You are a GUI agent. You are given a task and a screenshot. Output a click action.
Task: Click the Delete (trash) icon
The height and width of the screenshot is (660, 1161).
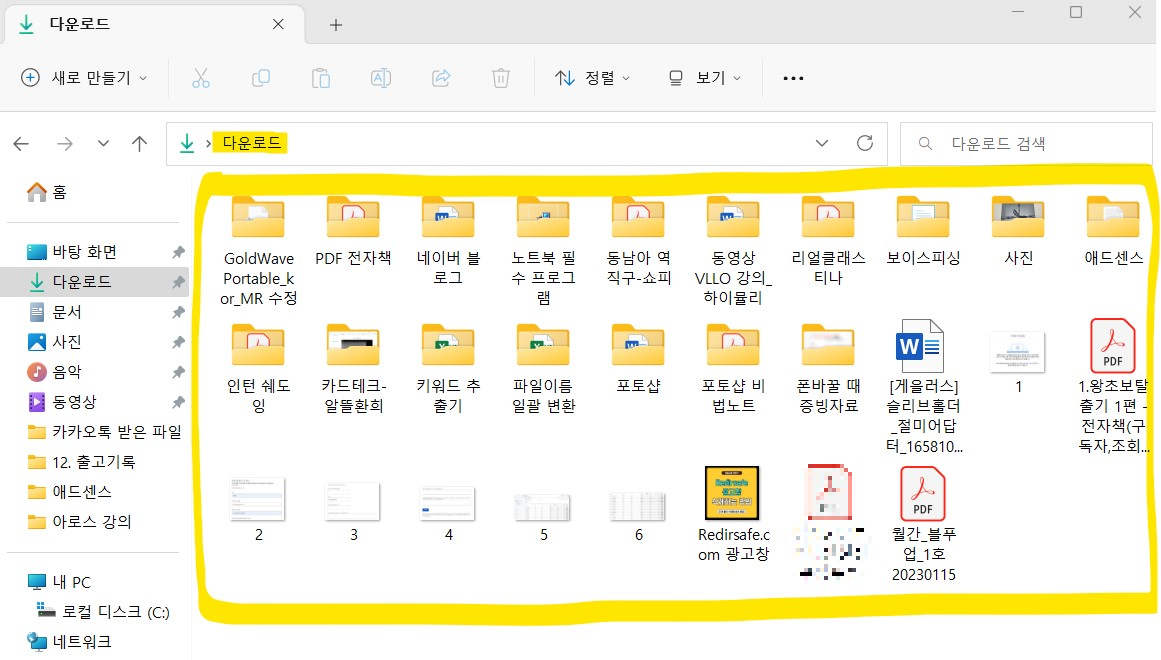pos(501,77)
